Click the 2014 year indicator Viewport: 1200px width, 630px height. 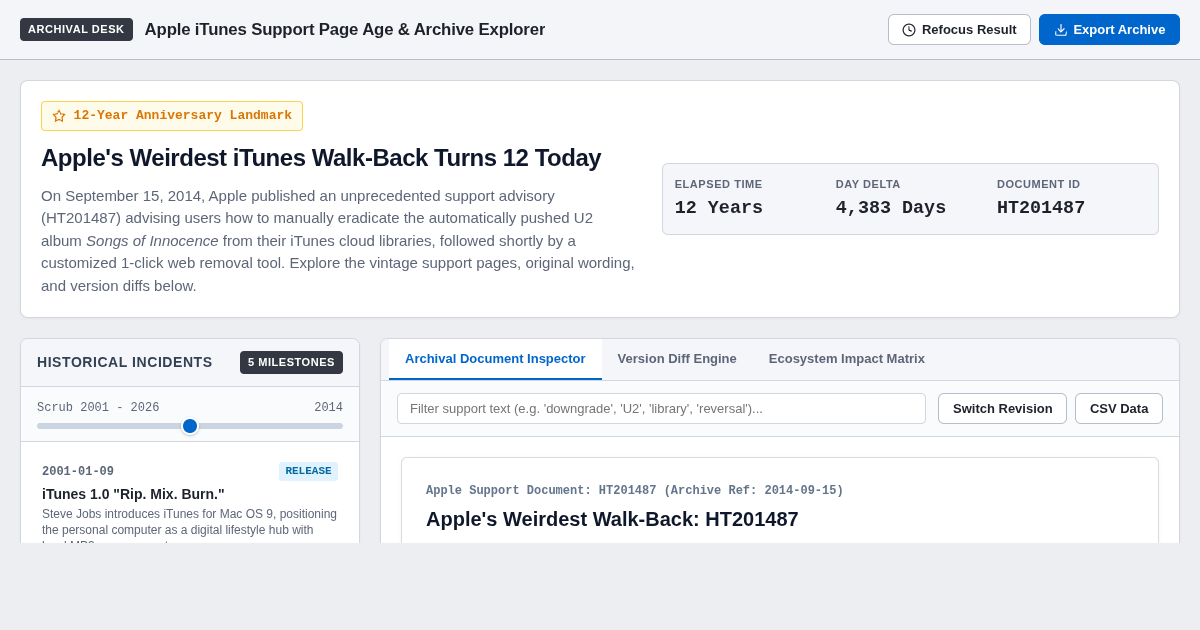coord(328,408)
